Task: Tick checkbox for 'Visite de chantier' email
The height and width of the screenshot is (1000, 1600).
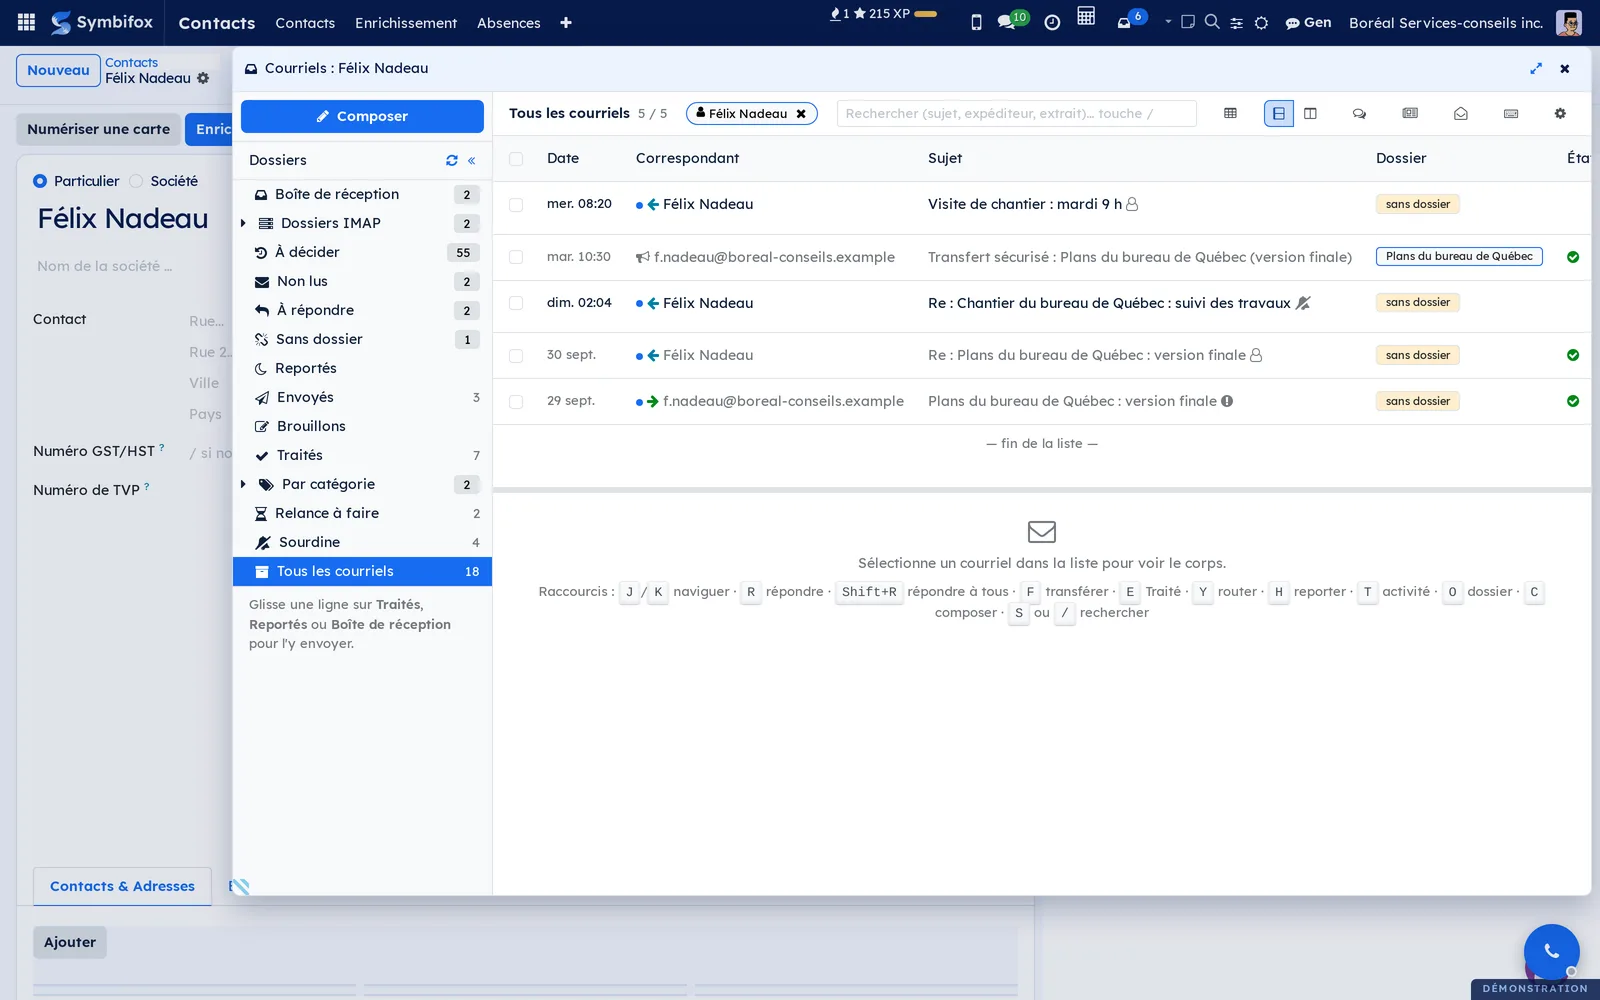Action: click(516, 205)
